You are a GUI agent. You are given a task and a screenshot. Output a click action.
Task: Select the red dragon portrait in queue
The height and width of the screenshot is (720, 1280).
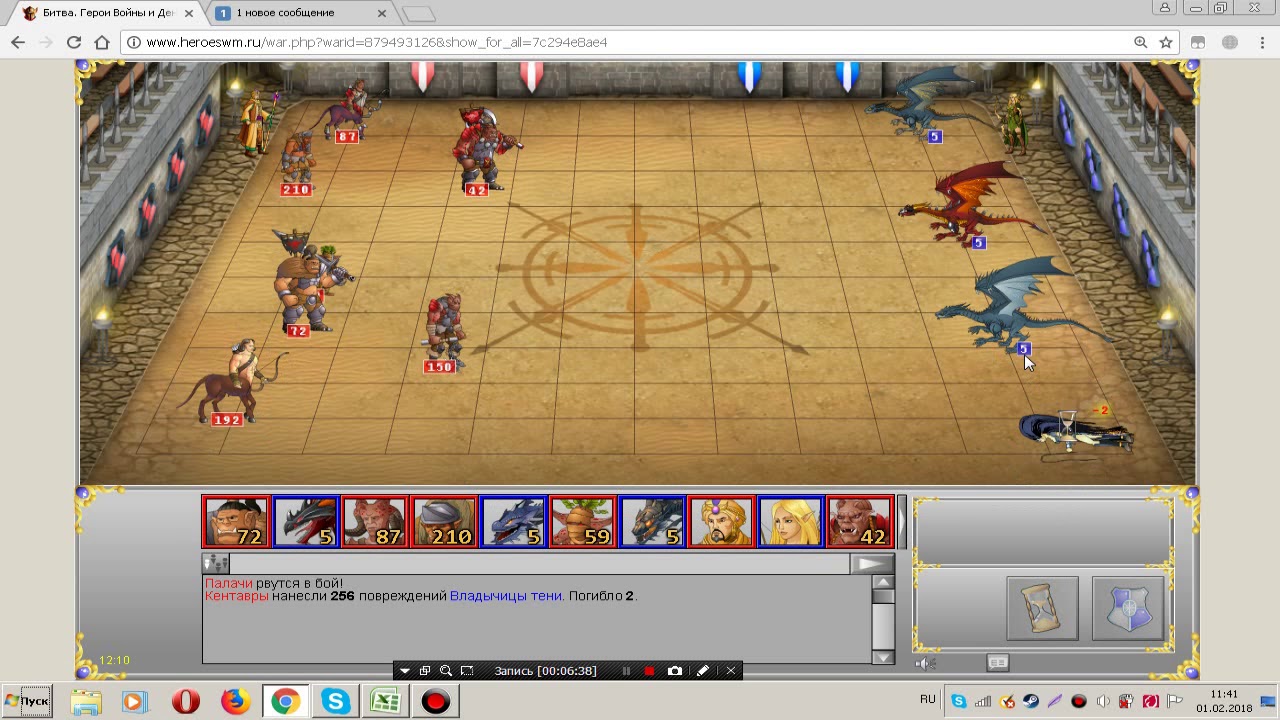point(305,522)
